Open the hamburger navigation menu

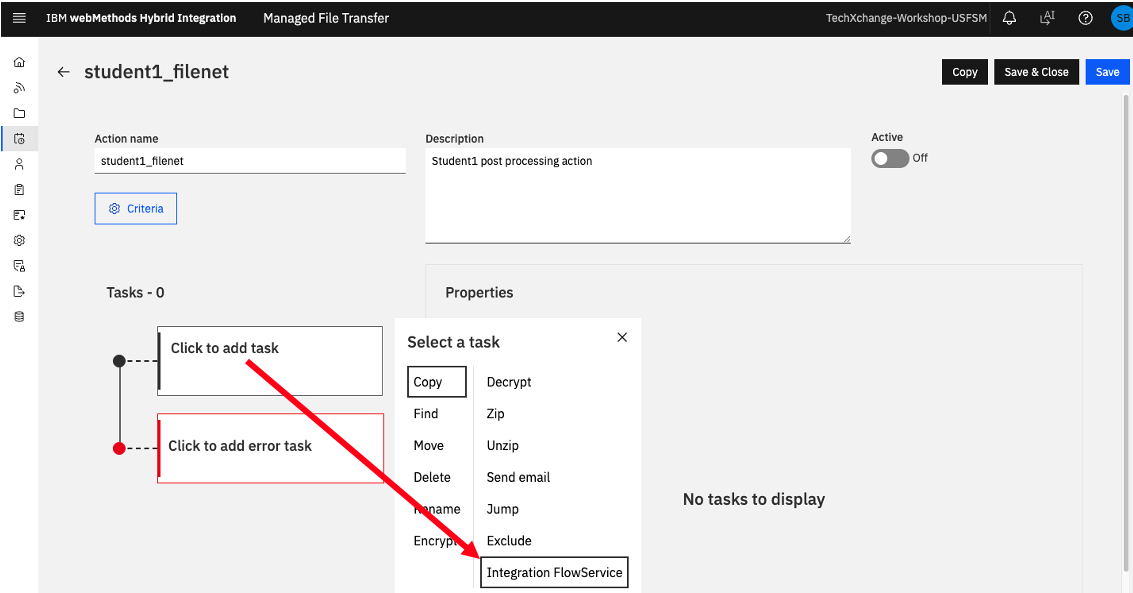pos(20,18)
